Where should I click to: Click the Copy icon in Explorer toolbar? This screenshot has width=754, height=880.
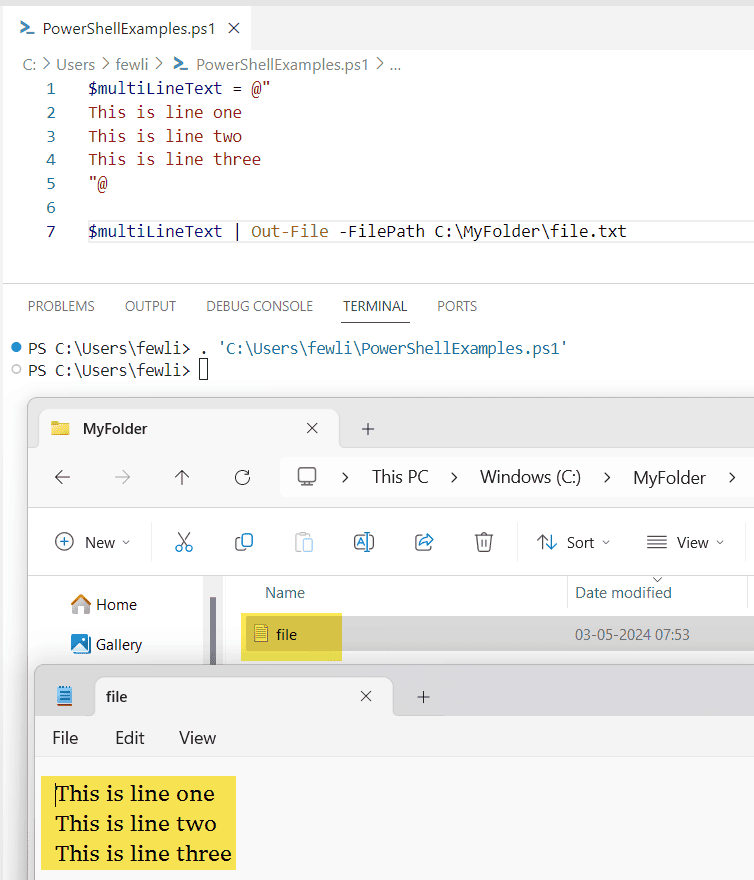(x=243, y=541)
